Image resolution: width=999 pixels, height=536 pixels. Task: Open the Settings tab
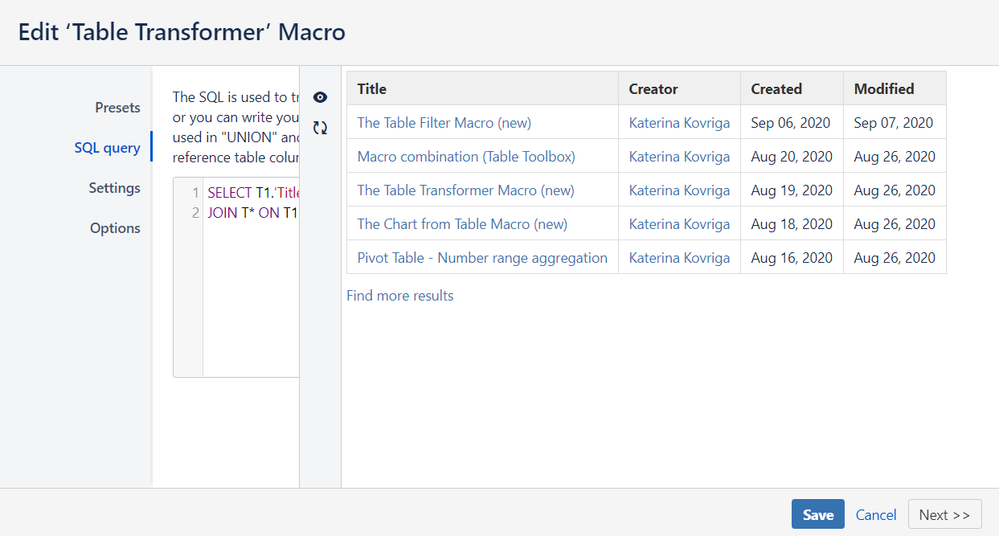[x=114, y=188]
